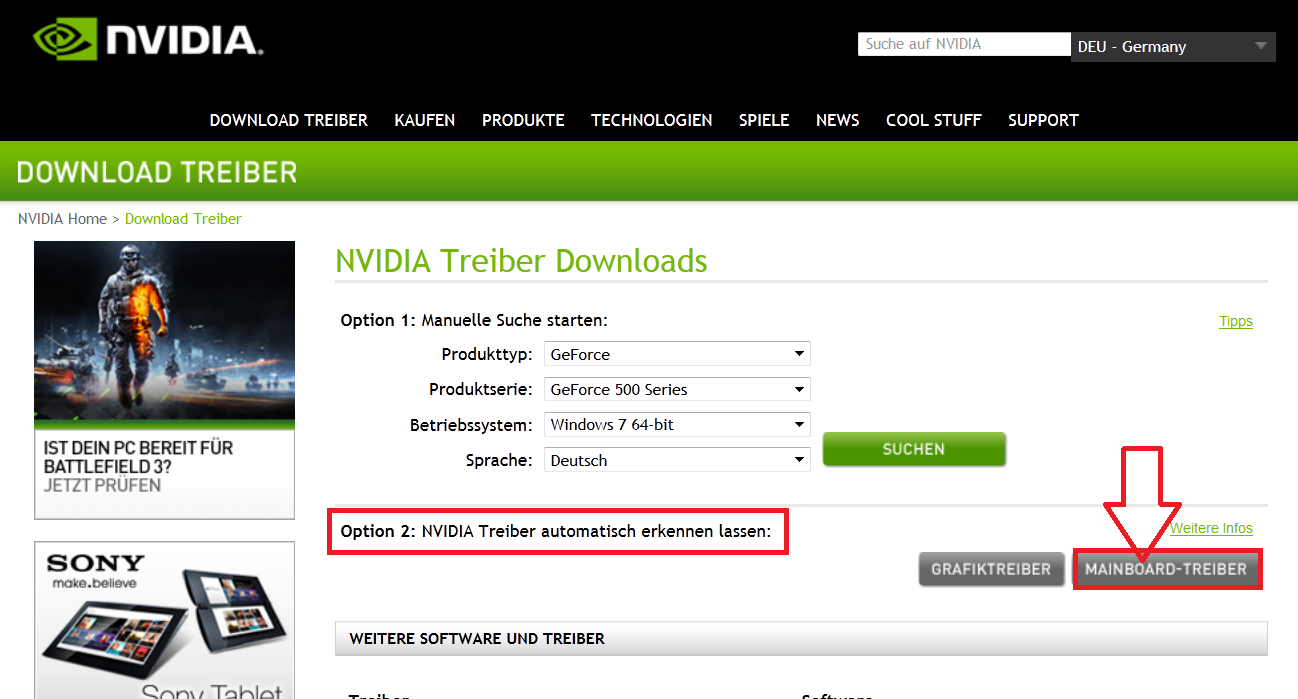This screenshot has height=699, width=1298.
Task: Go to NVIDIA Home breadcrumb
Action: (x=62, y=219)
